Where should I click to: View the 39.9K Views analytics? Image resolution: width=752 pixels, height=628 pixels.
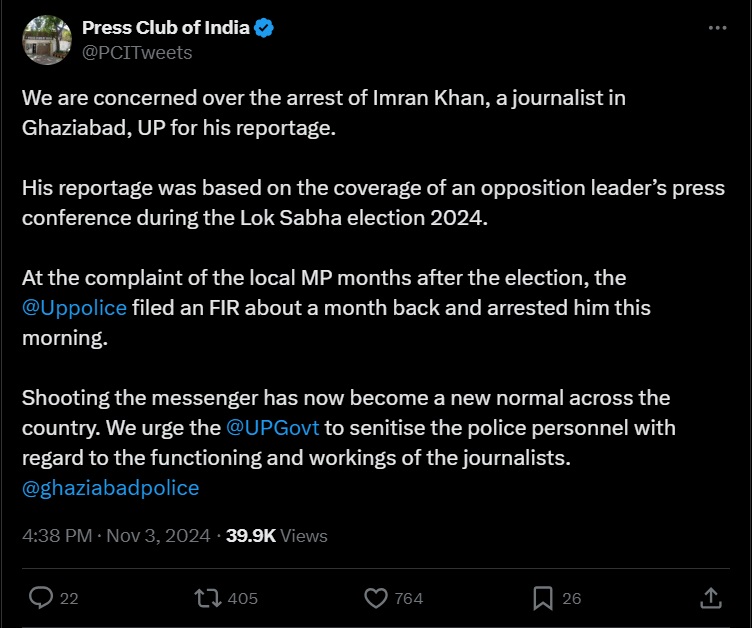[x=277, y=535]
